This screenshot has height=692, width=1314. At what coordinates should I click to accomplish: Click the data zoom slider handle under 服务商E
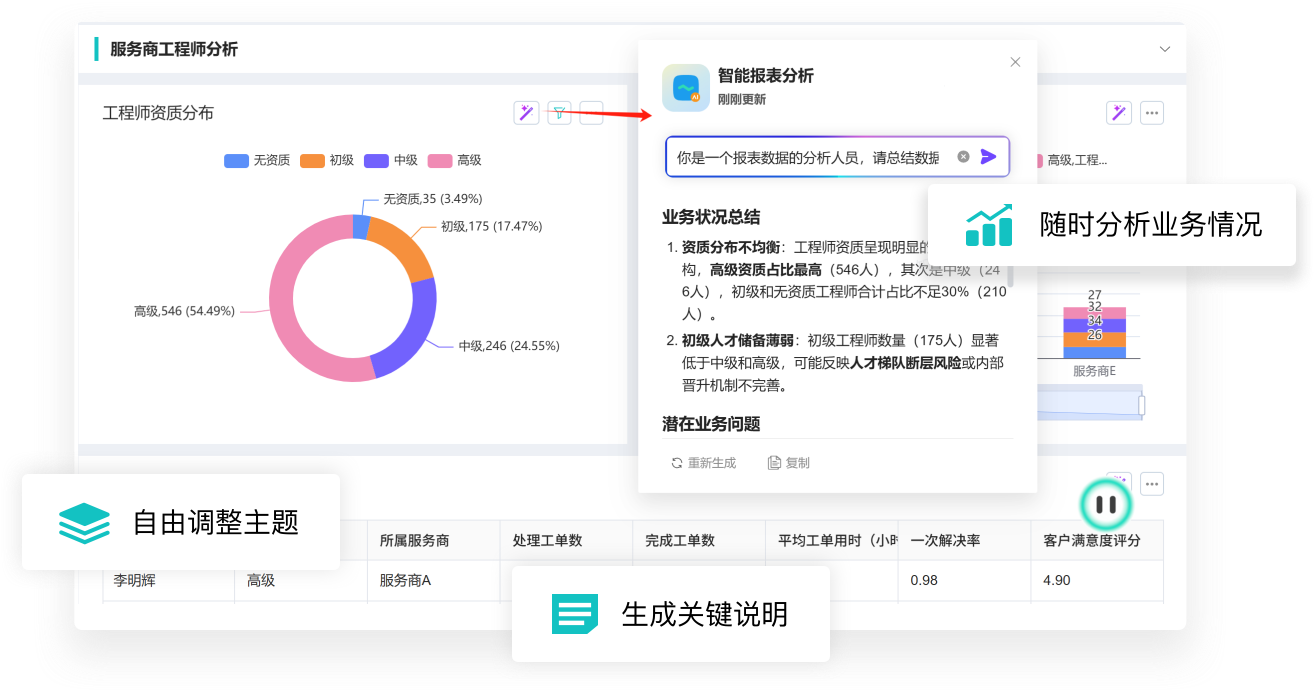(1141, 405)
